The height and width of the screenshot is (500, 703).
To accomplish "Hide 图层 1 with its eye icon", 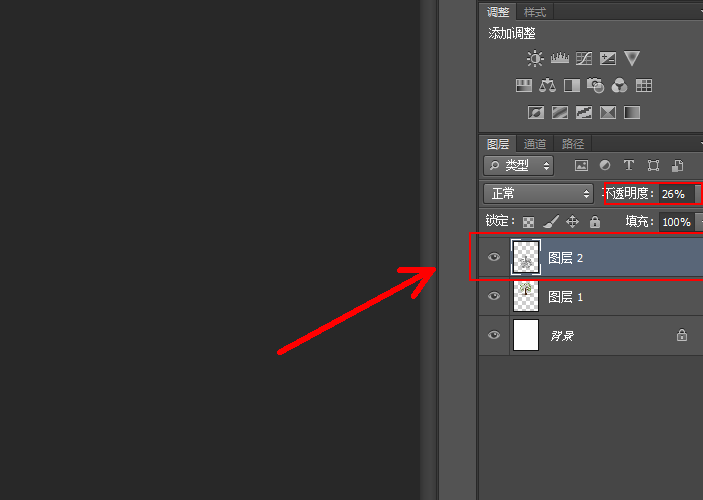I will [x=494, y=296].
